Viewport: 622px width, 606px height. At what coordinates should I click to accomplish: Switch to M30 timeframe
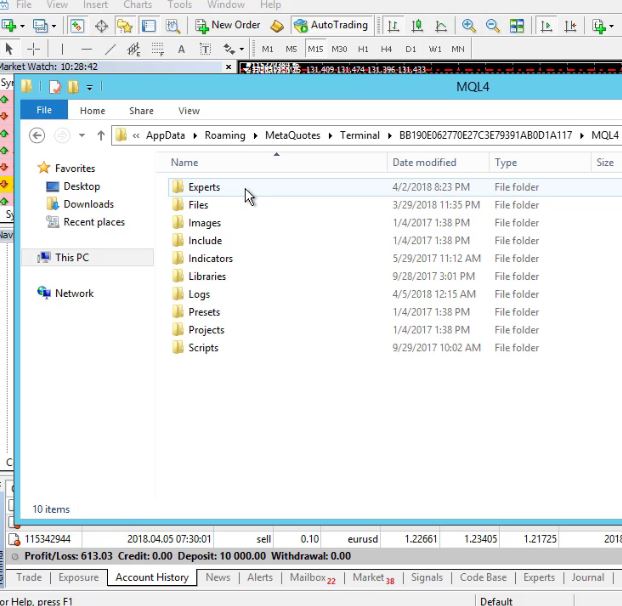click(x=339, y=49)
